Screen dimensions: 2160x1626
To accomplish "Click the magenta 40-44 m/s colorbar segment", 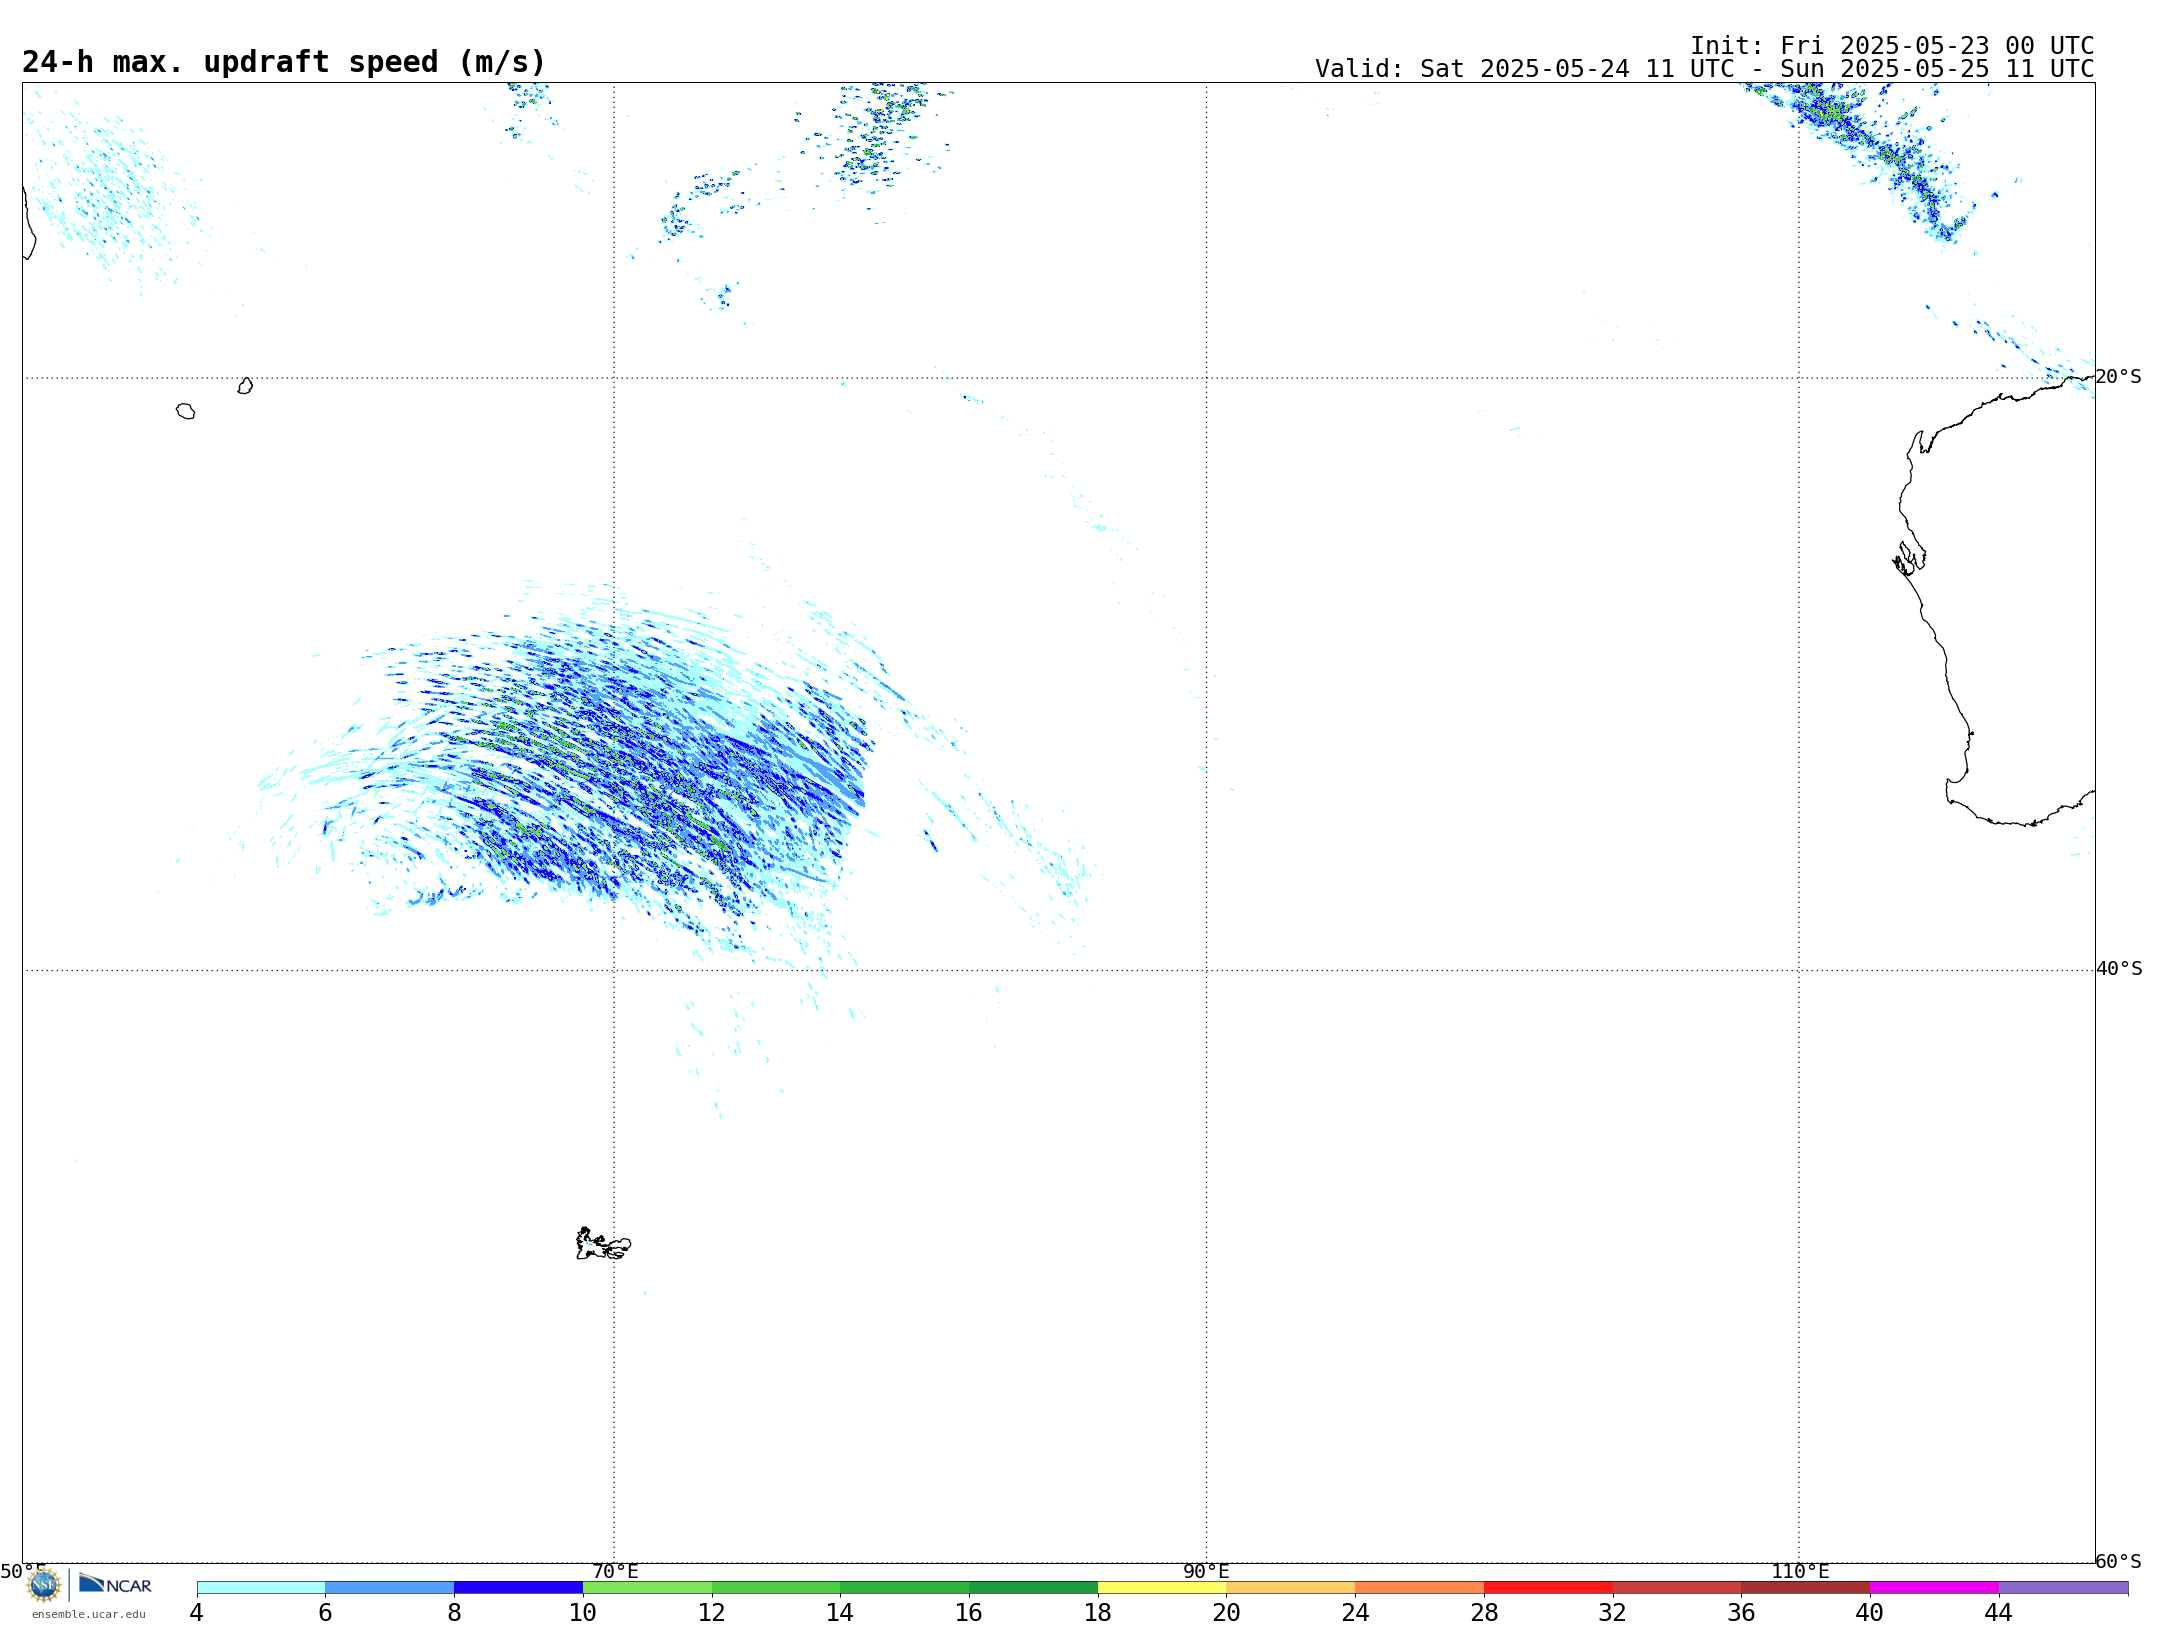I will tap(1934, 1587).
